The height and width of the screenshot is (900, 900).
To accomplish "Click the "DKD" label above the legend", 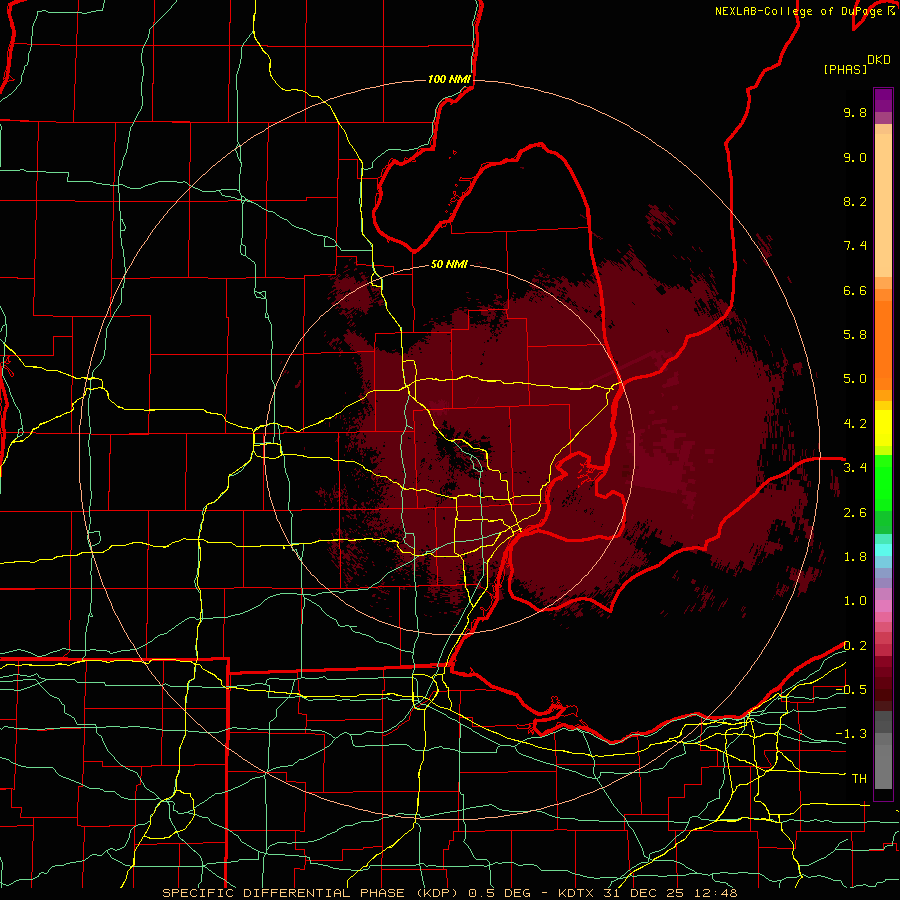I will point(879,60).
